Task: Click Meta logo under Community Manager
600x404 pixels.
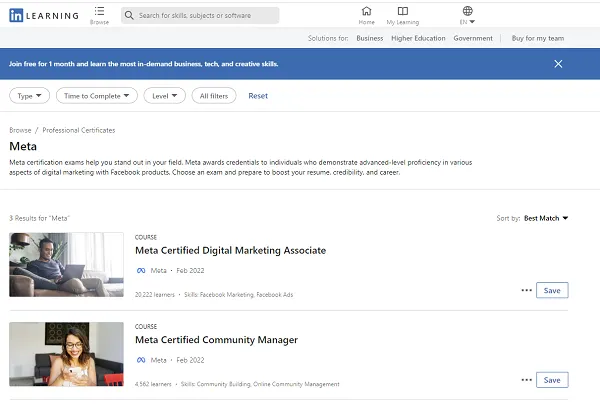Action: tap(141, 360)
